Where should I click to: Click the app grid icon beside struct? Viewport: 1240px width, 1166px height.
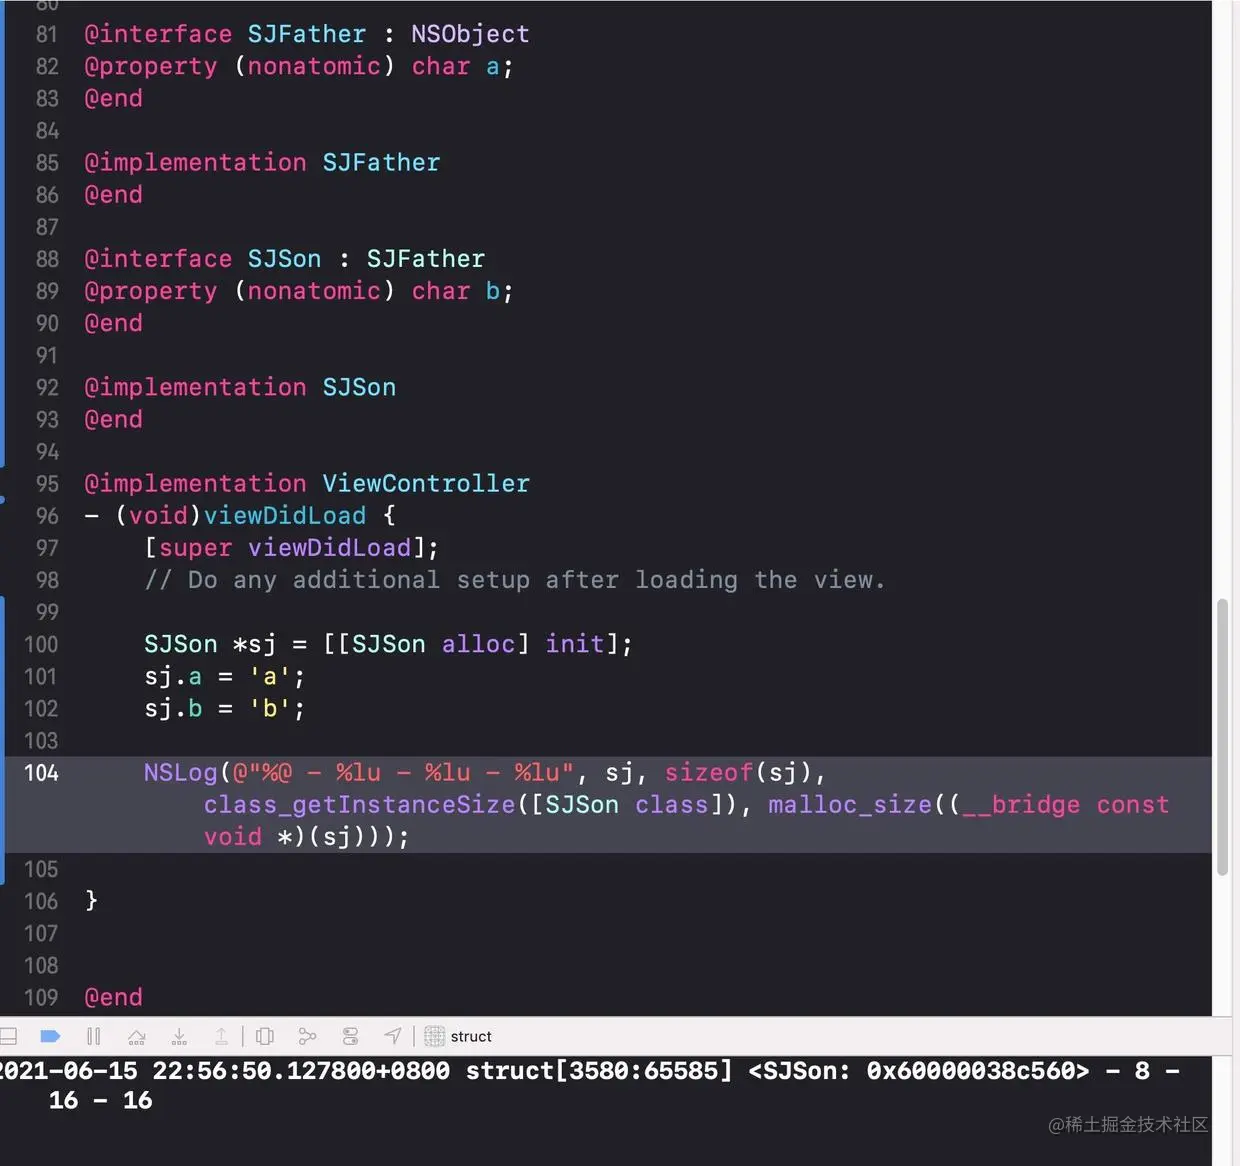pyautogui.click(x=434, y=1036)
